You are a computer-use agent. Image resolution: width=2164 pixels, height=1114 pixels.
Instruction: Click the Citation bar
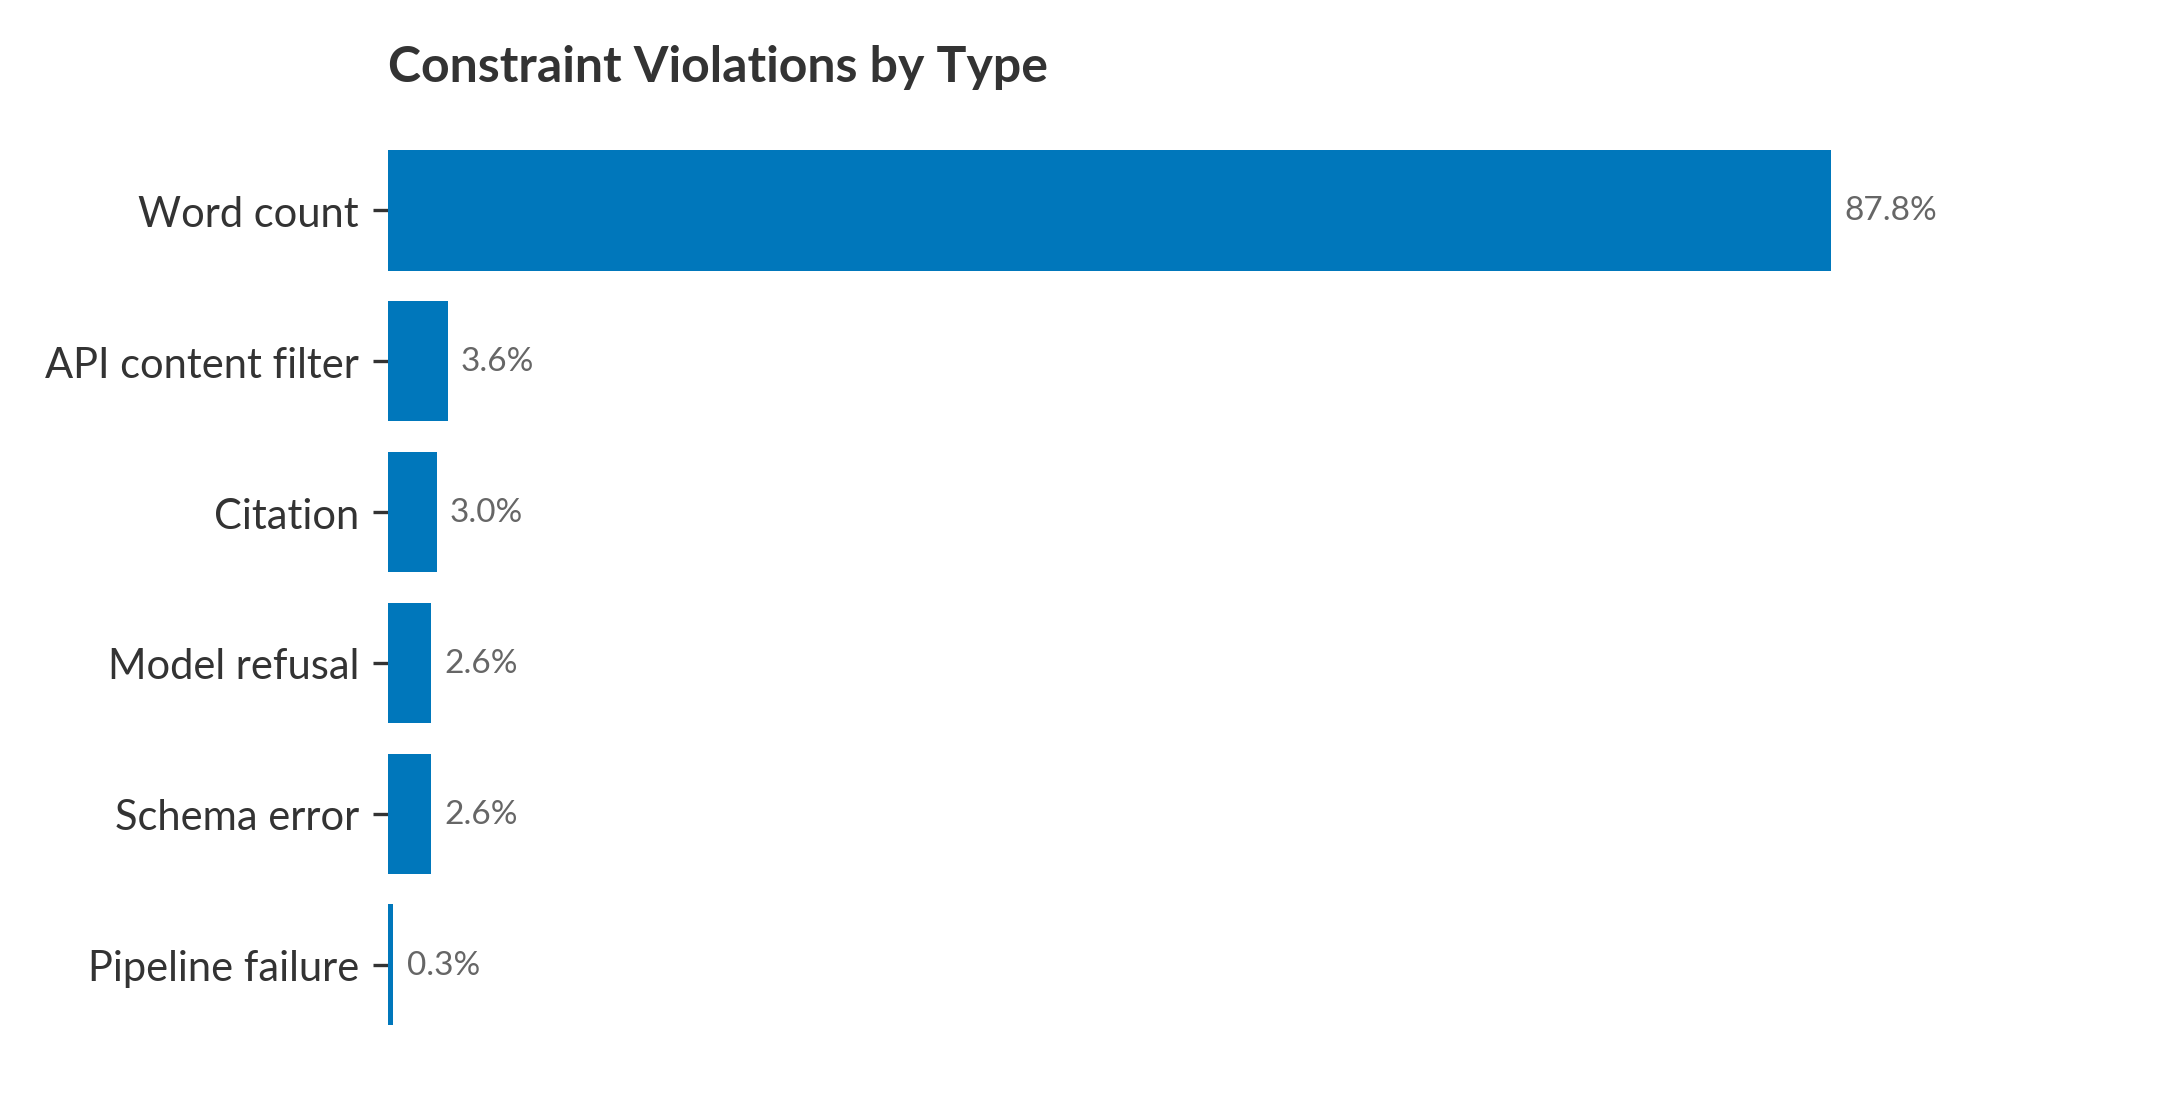[x=412, y=512]
